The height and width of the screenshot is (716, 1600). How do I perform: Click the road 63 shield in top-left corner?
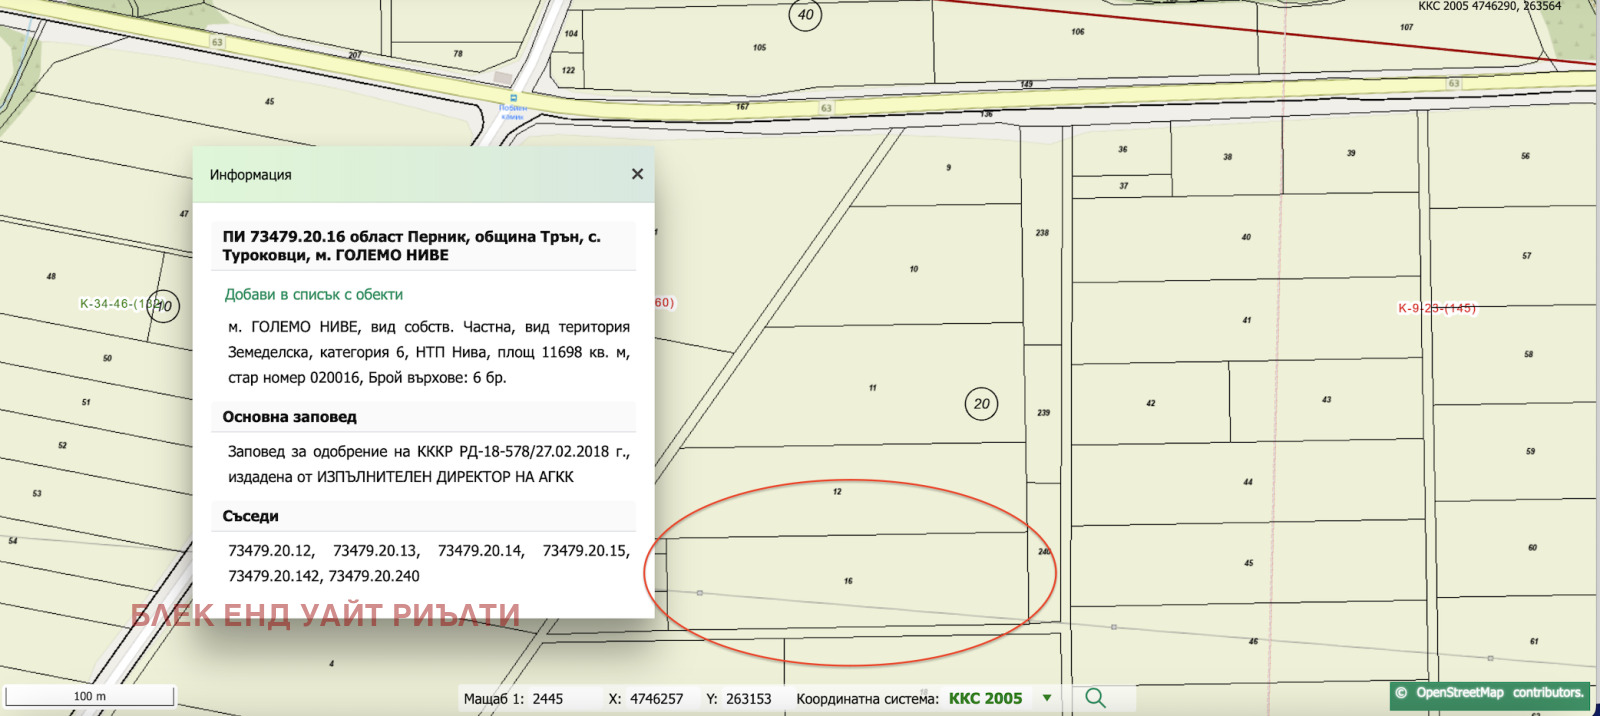[x=217, y=42]
